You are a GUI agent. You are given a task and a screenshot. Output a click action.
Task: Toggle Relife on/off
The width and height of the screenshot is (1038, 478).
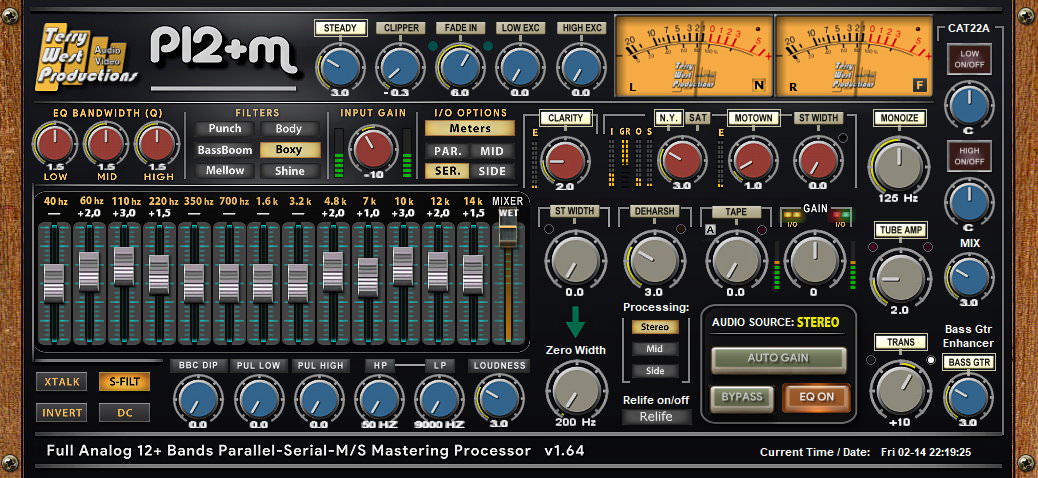click(656, 417)
